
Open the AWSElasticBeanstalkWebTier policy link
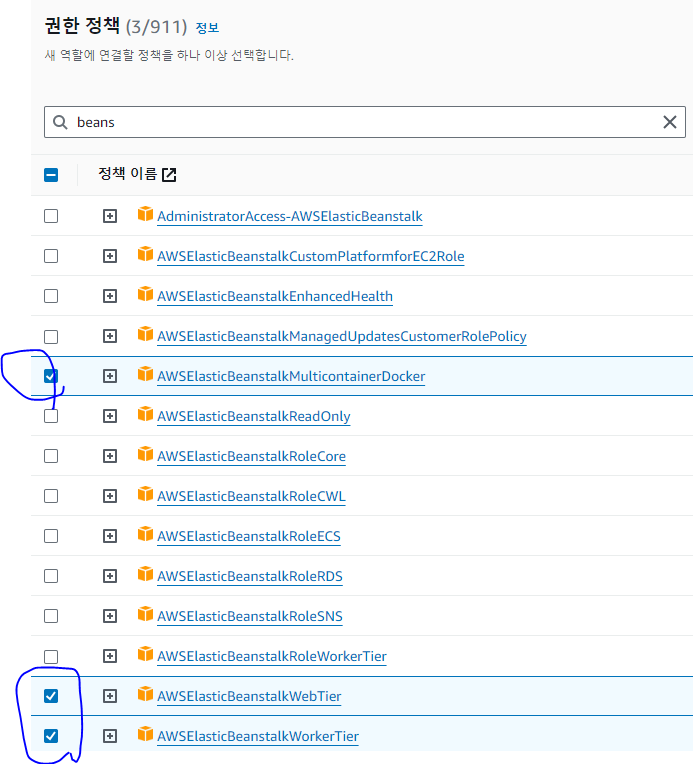pyautogui.click(x=249, y=696)
